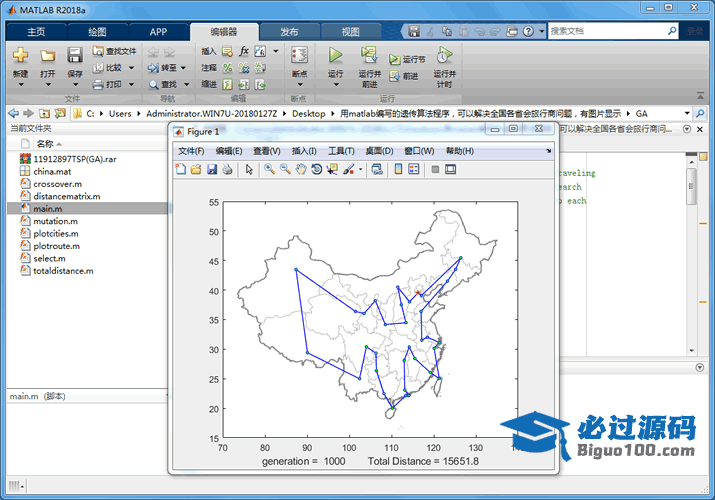
Task: Open Figure 1 Insert (插入) menu
Action: point(304,151)
